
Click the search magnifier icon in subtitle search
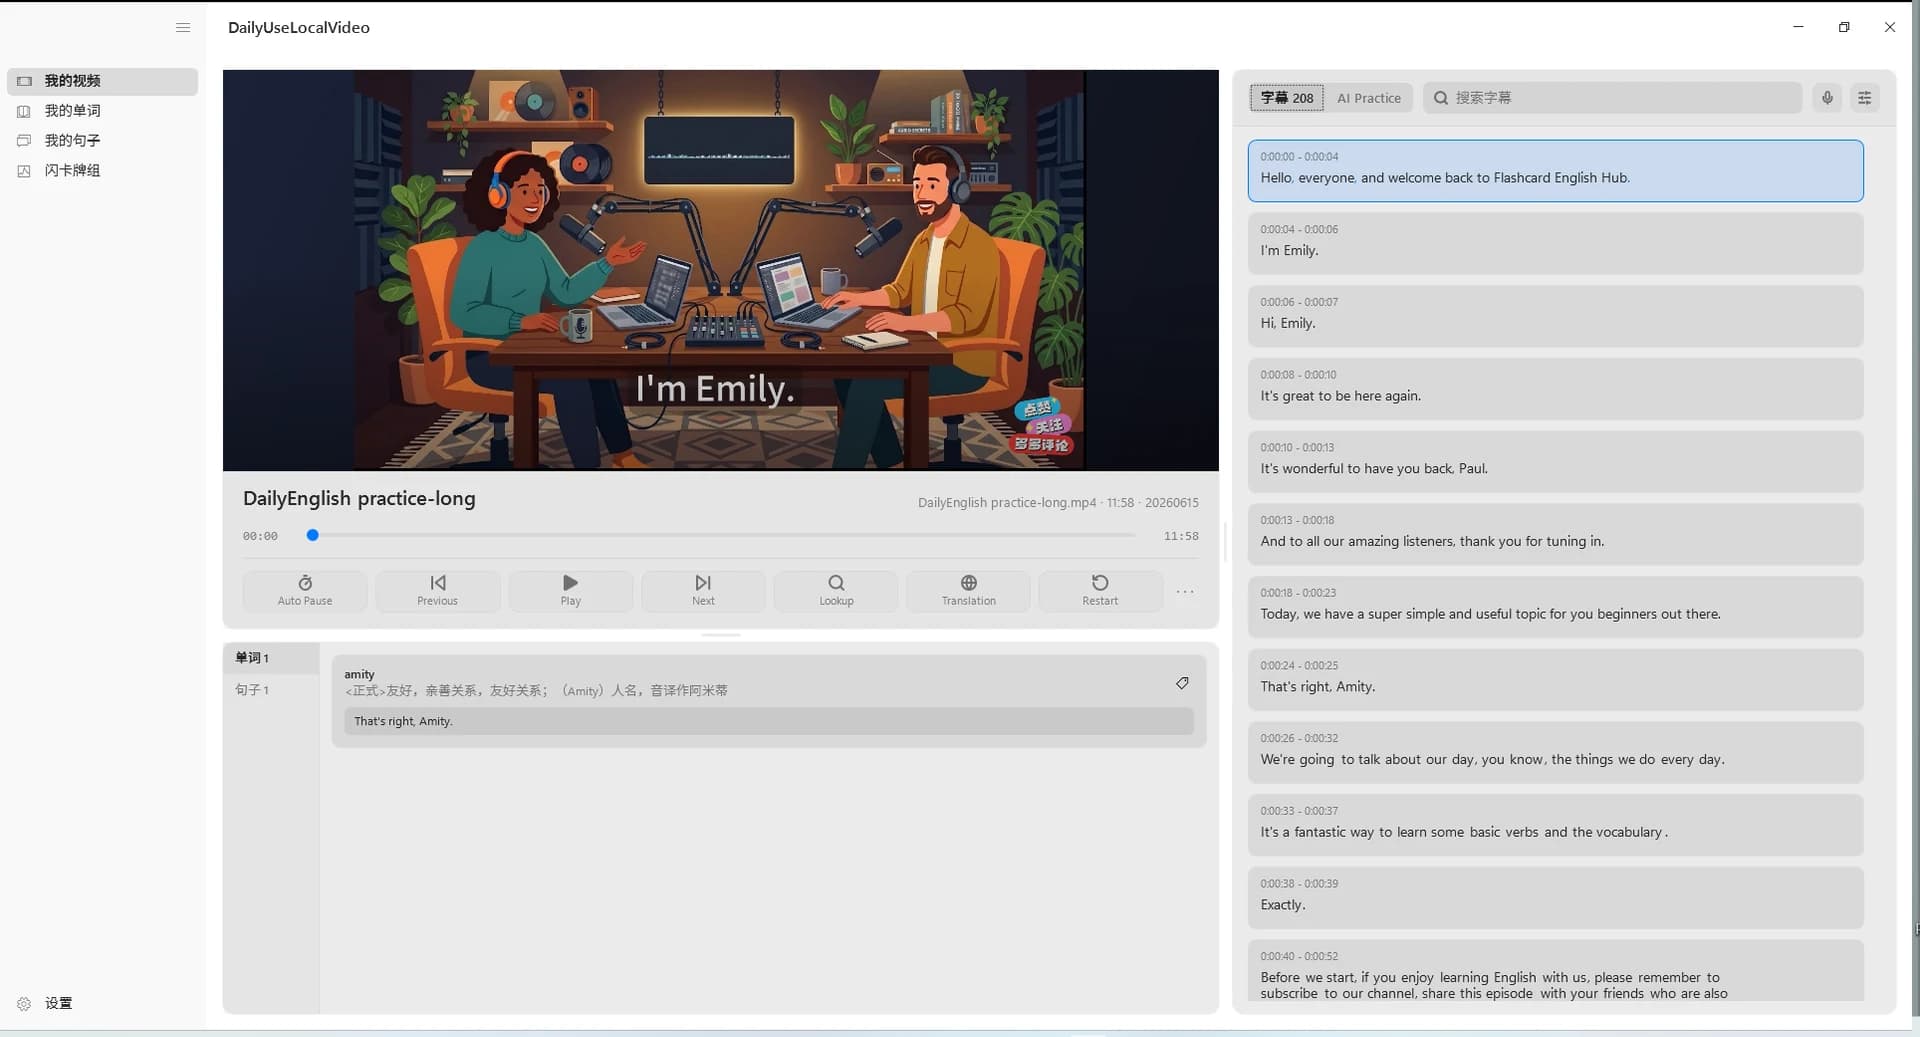pos(1441,98)
